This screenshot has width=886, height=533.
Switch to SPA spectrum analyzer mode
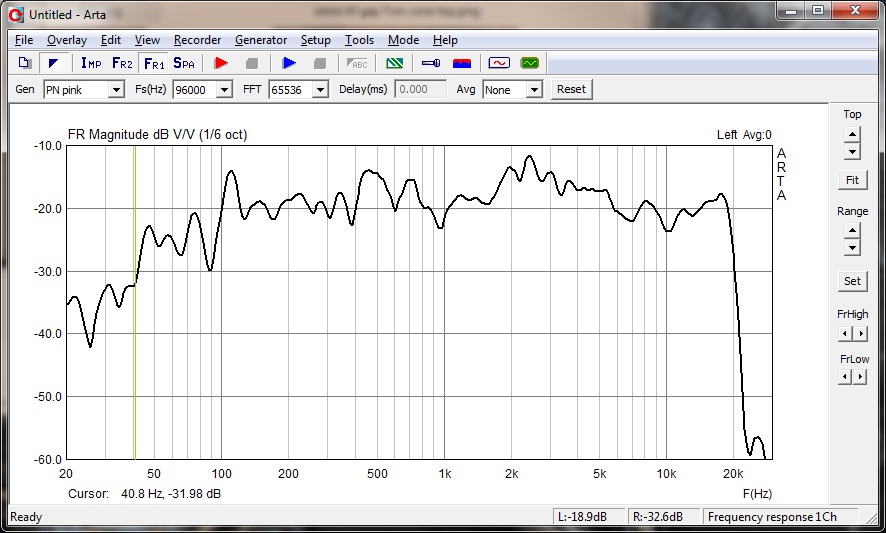coord(184,63)
